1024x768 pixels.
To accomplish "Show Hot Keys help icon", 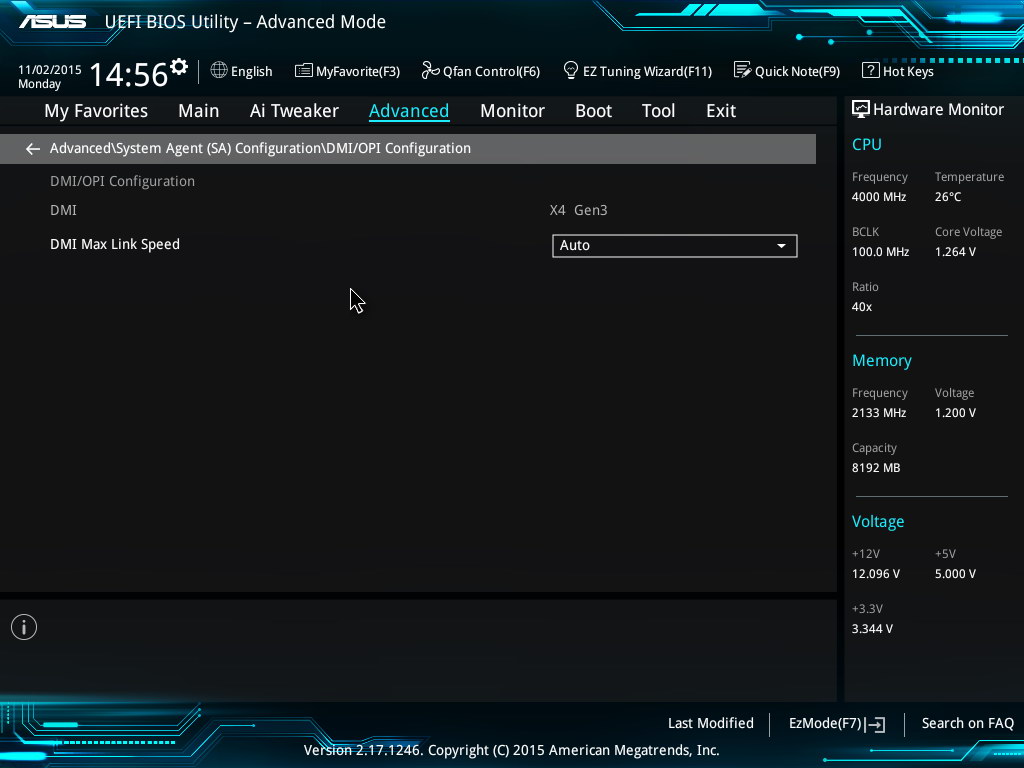I will tap(870, 70).
